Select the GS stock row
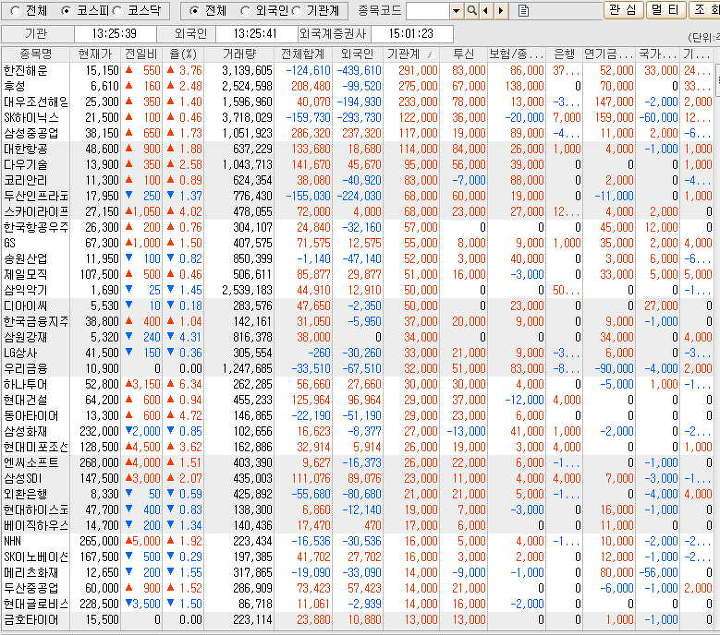720x635 pixels. [x=358, y=243]
